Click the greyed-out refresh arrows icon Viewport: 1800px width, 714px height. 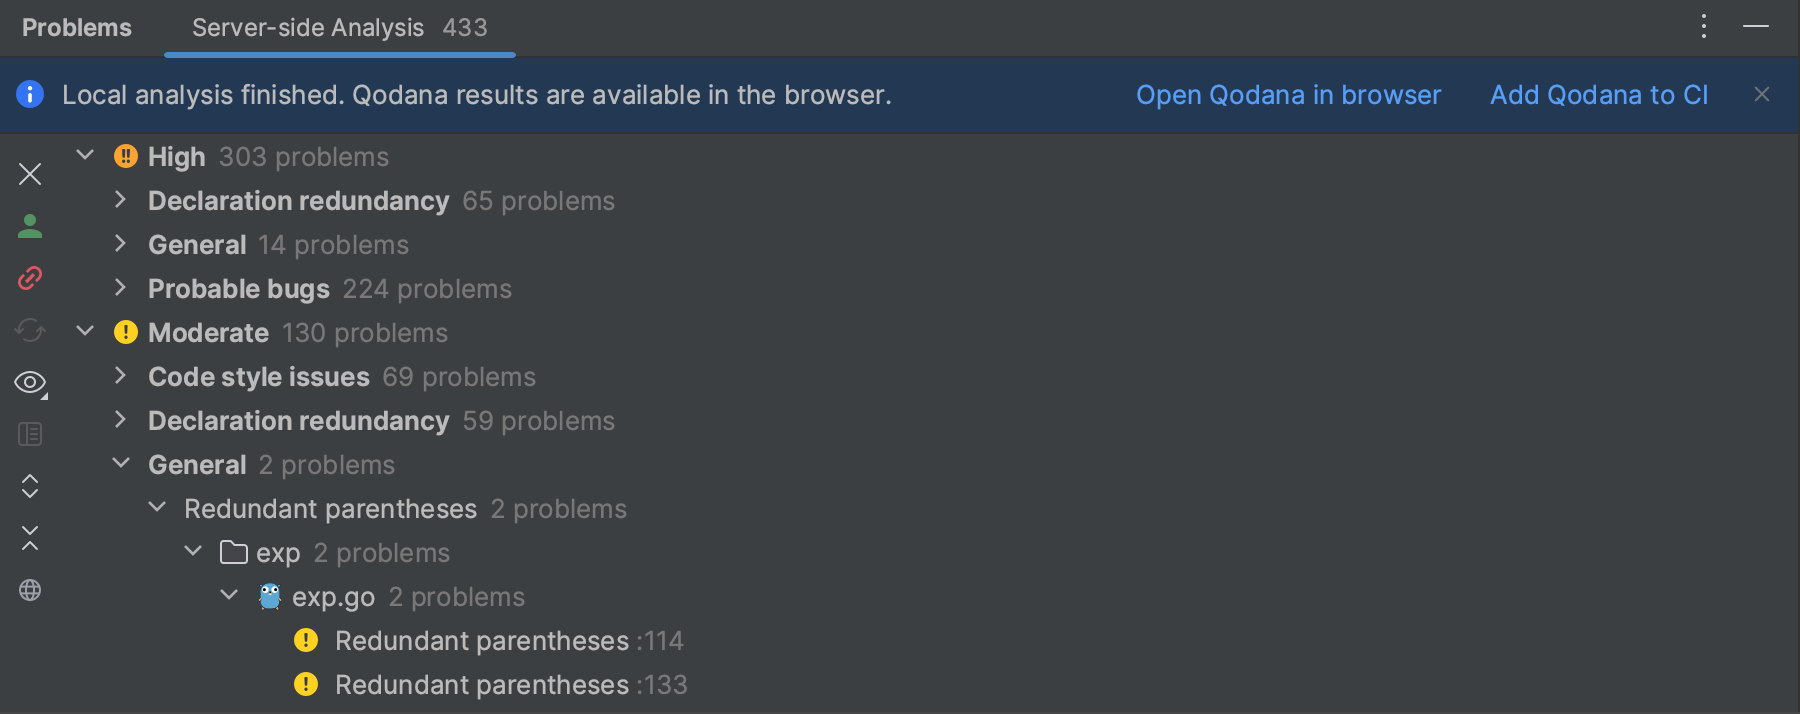[x=30, y=330]
